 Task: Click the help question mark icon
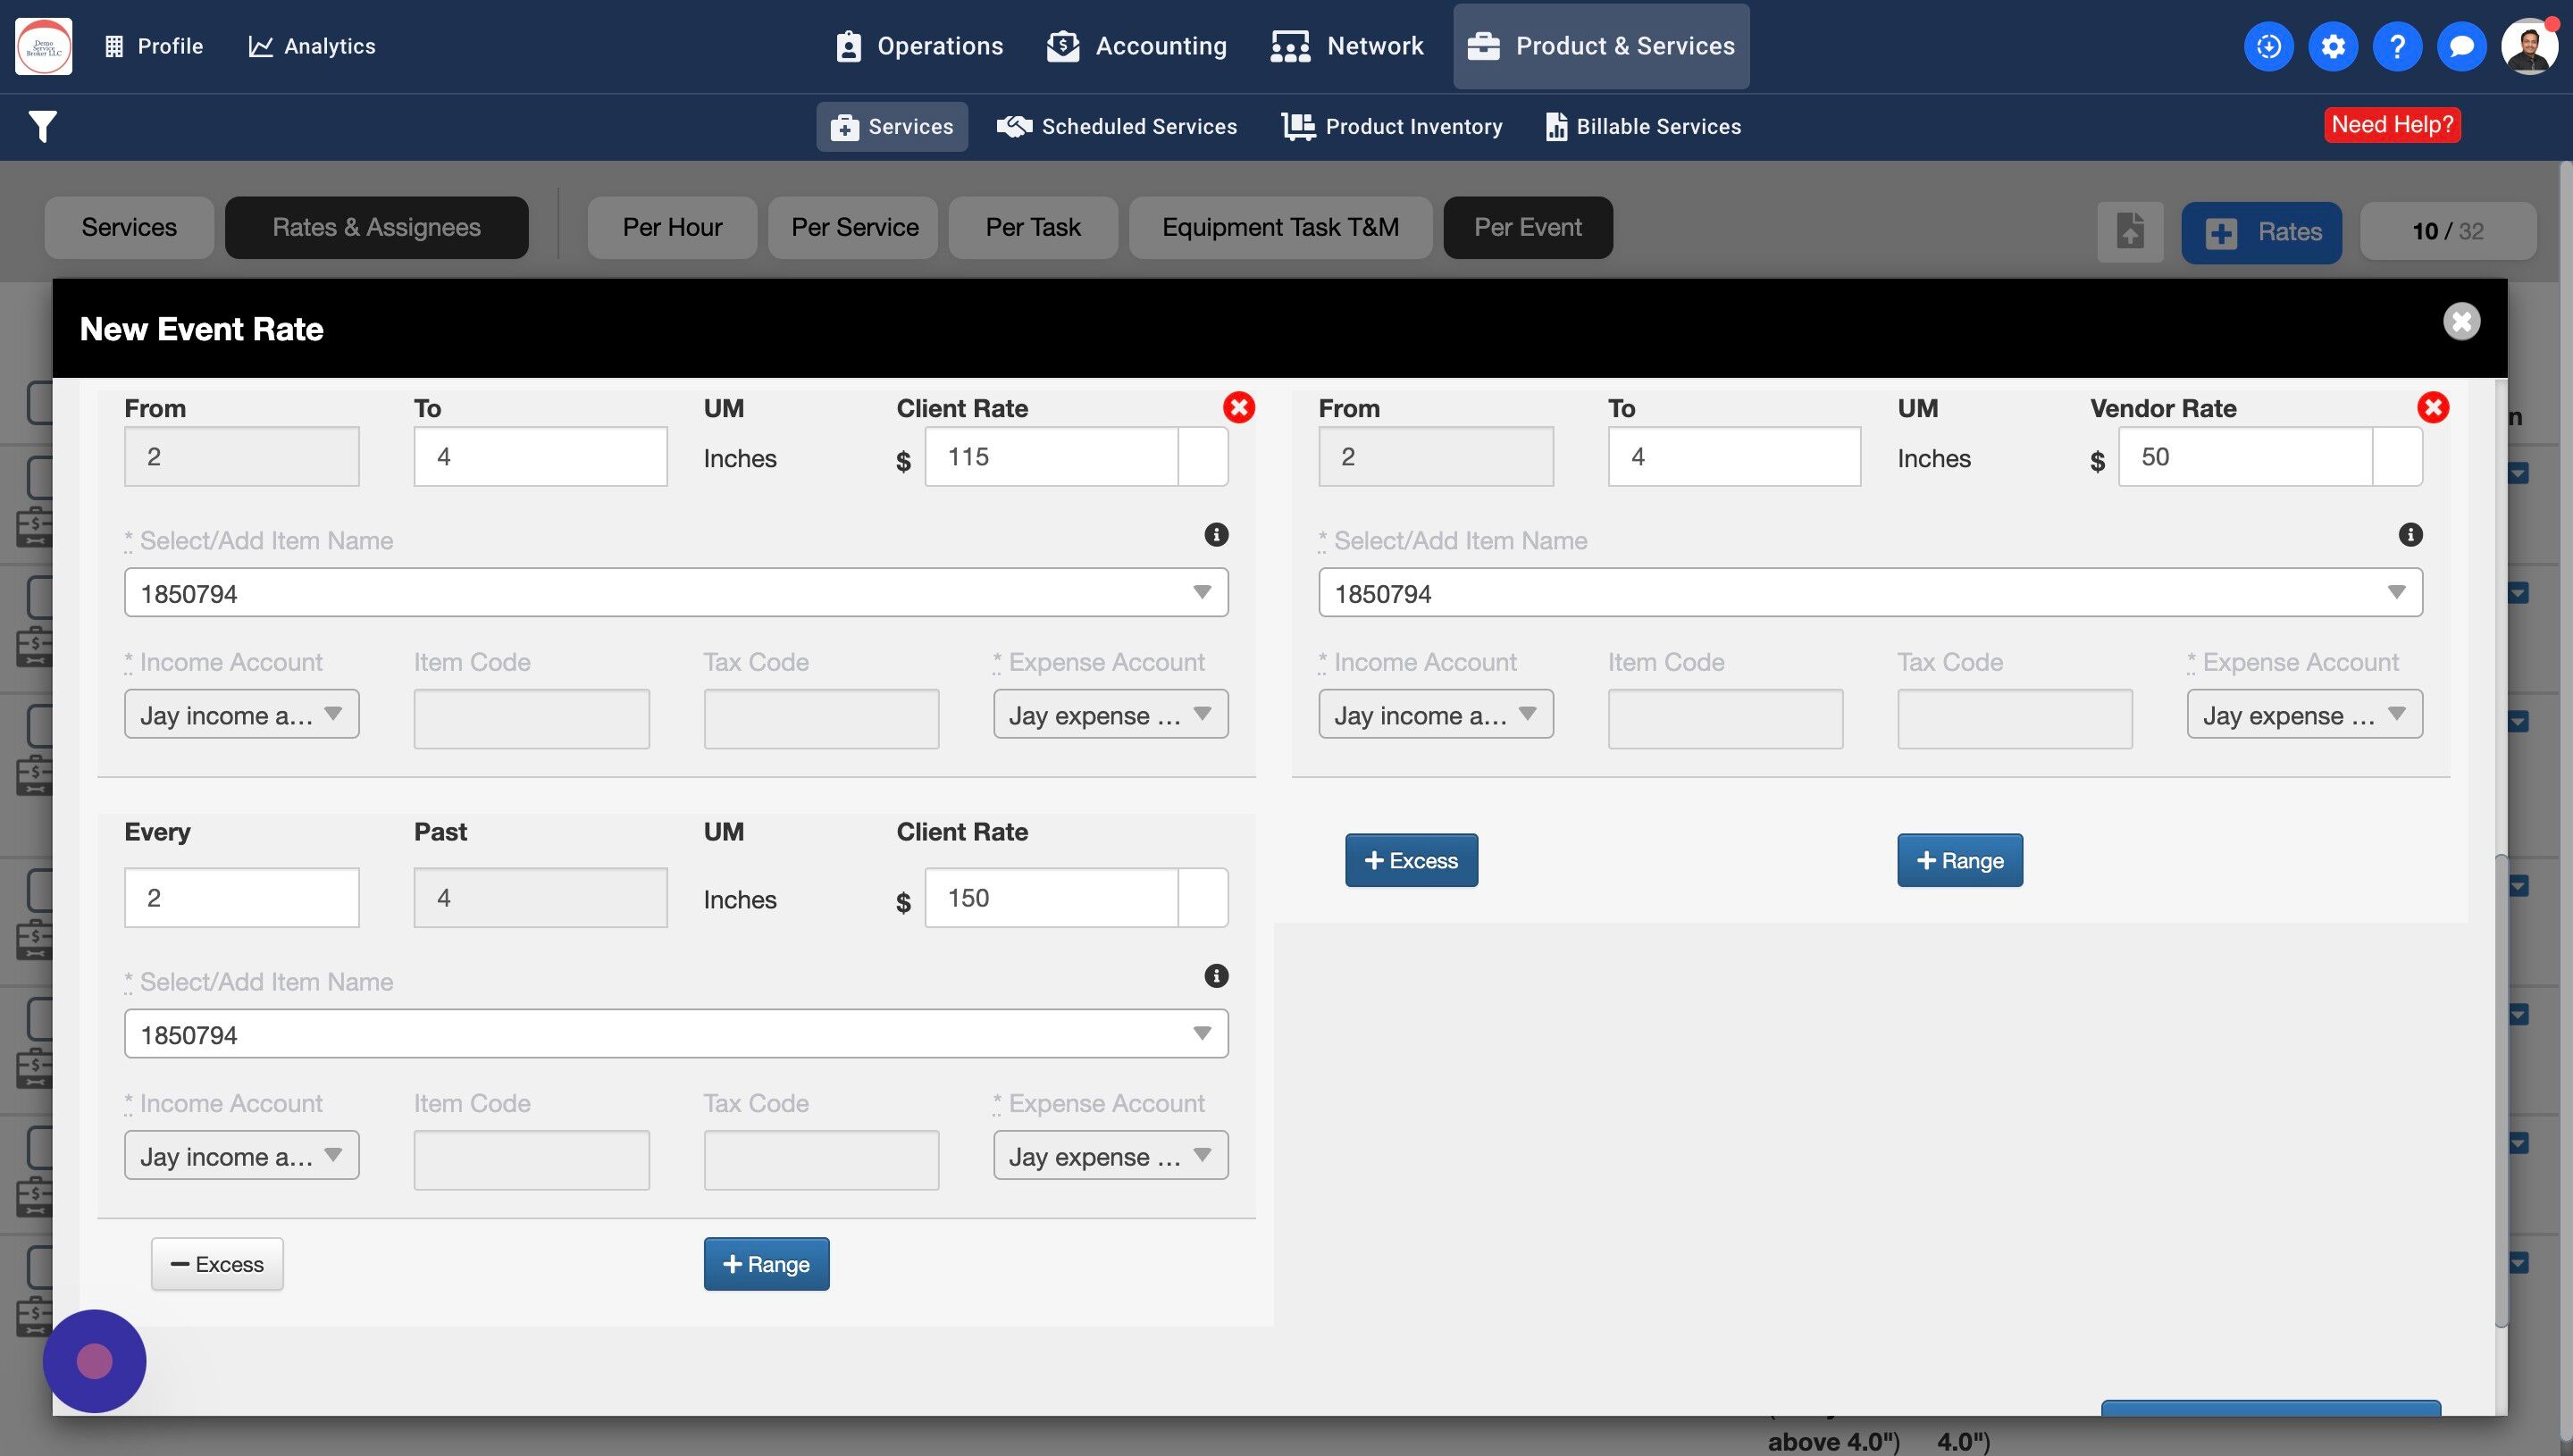click(x=2397, y=46)
